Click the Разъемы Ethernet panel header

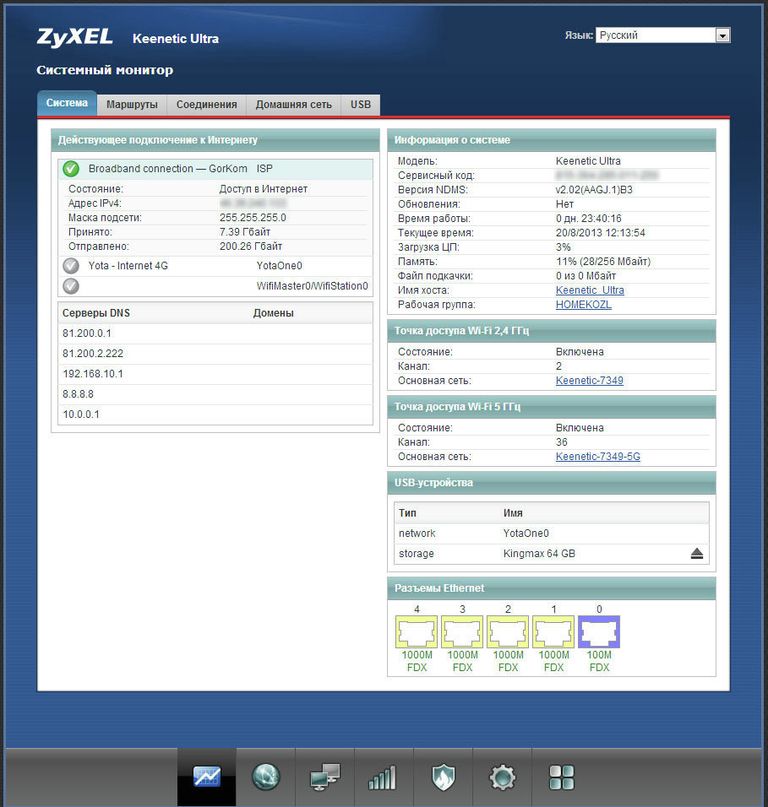coord(551,588)
